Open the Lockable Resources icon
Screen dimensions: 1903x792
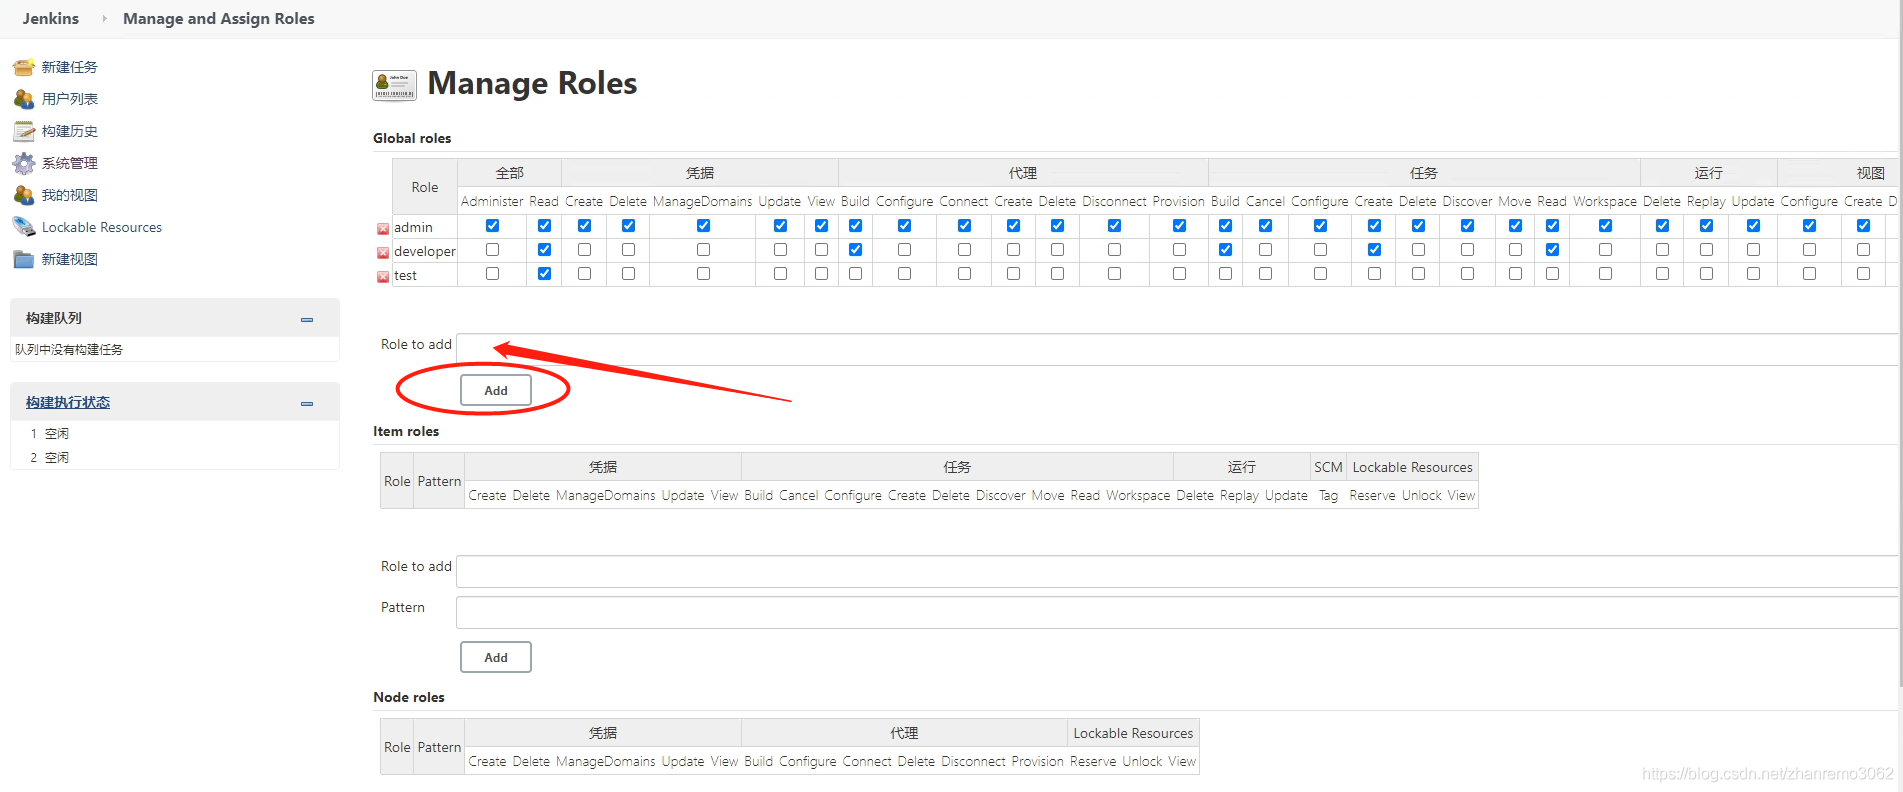tap(24, 227)
